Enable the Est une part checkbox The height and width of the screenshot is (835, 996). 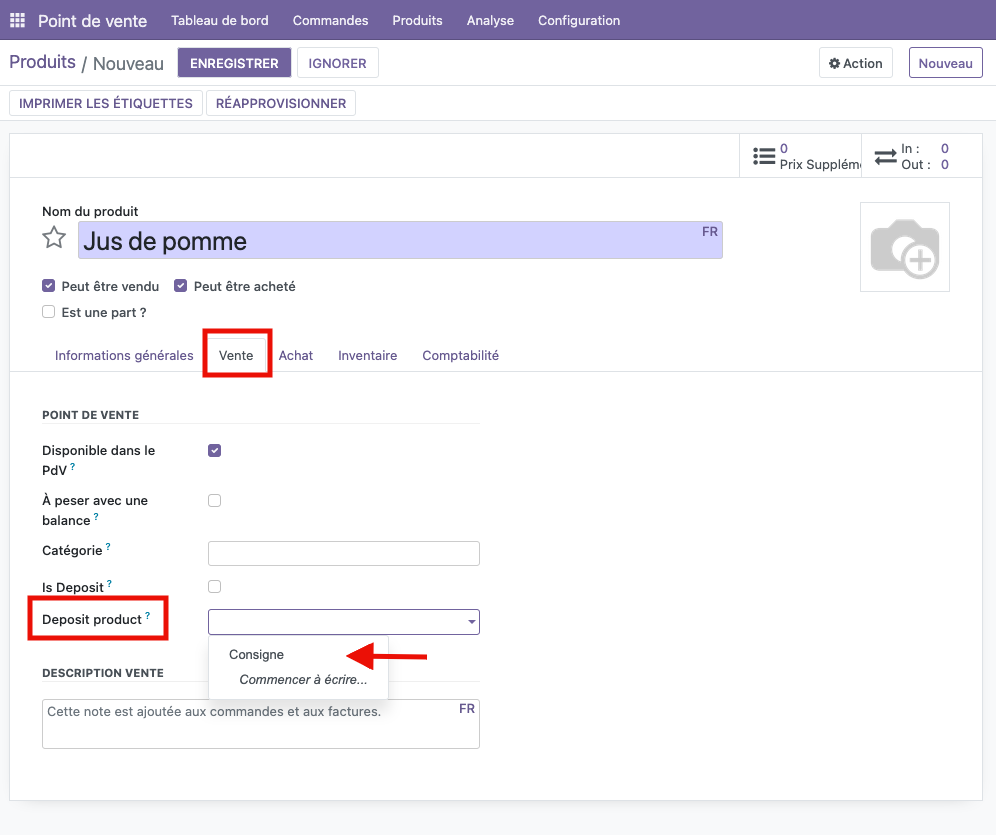point(48,312)
